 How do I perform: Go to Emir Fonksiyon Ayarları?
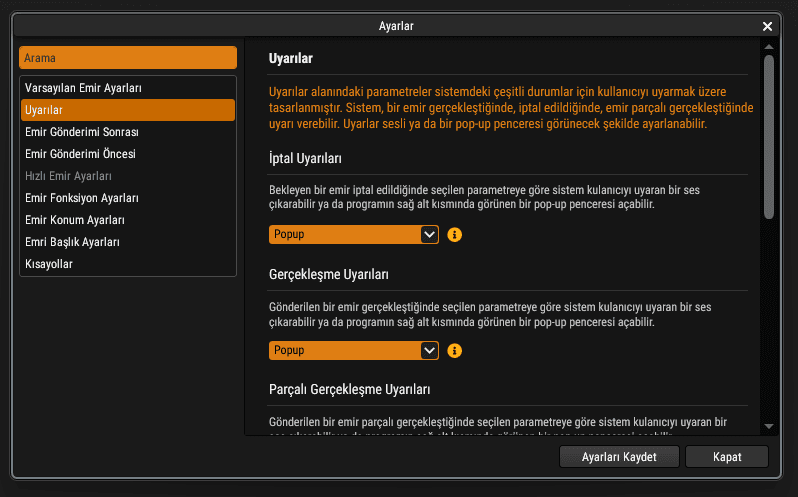click(x=128, y=198)
